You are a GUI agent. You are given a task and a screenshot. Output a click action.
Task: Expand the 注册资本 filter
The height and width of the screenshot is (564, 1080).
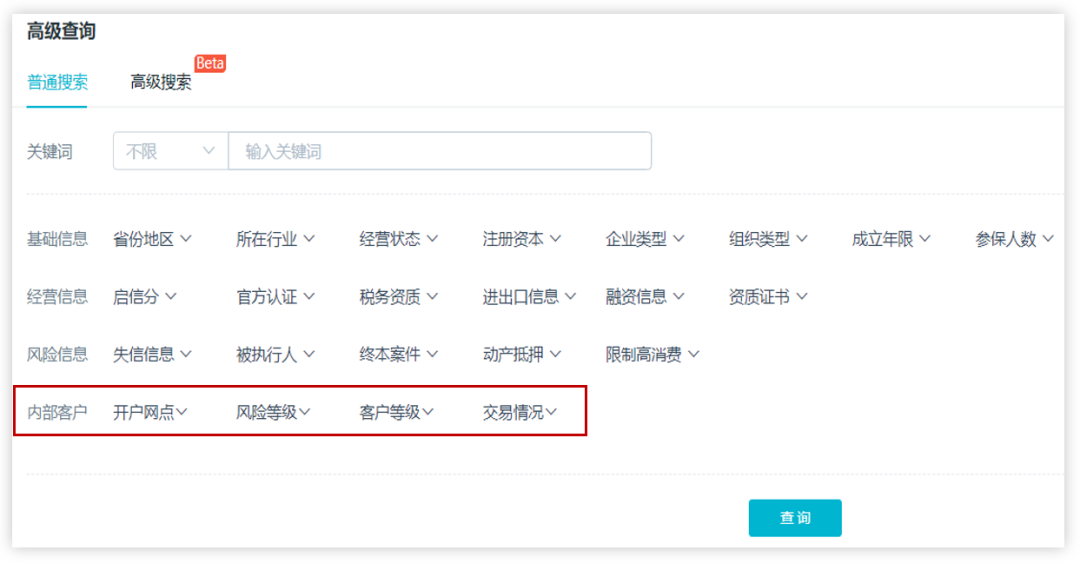(522, 239)
